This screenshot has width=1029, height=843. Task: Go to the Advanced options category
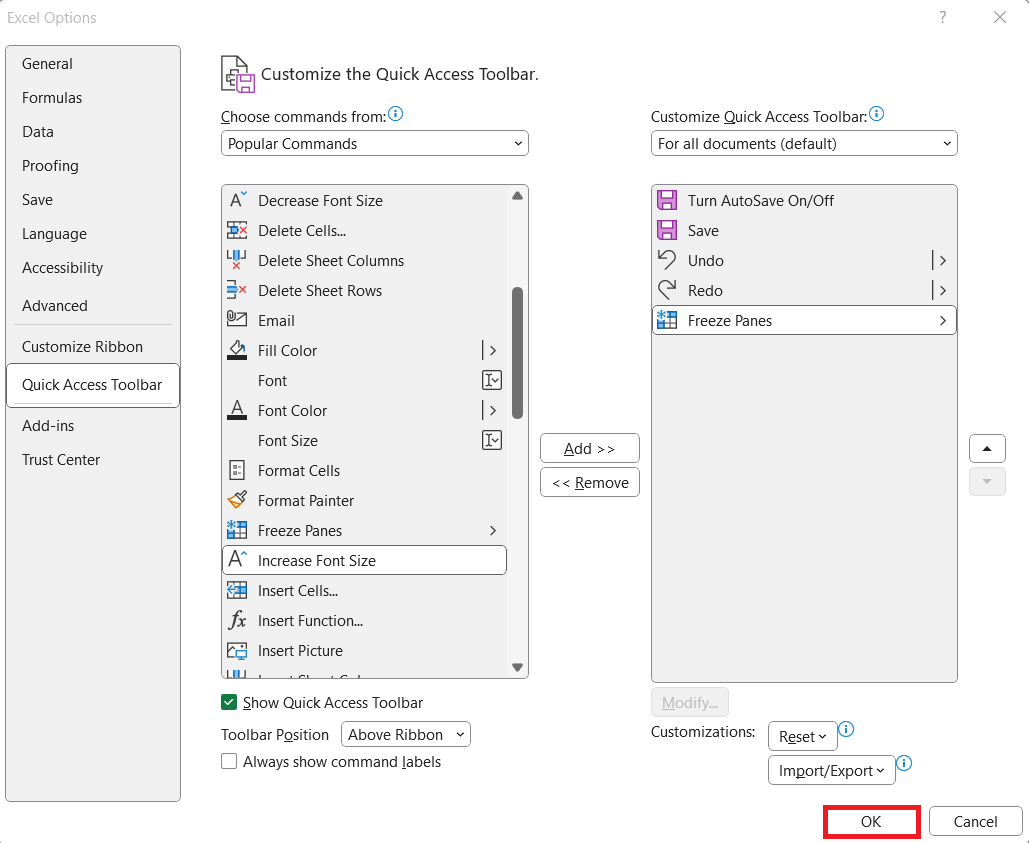pos(93,306)
